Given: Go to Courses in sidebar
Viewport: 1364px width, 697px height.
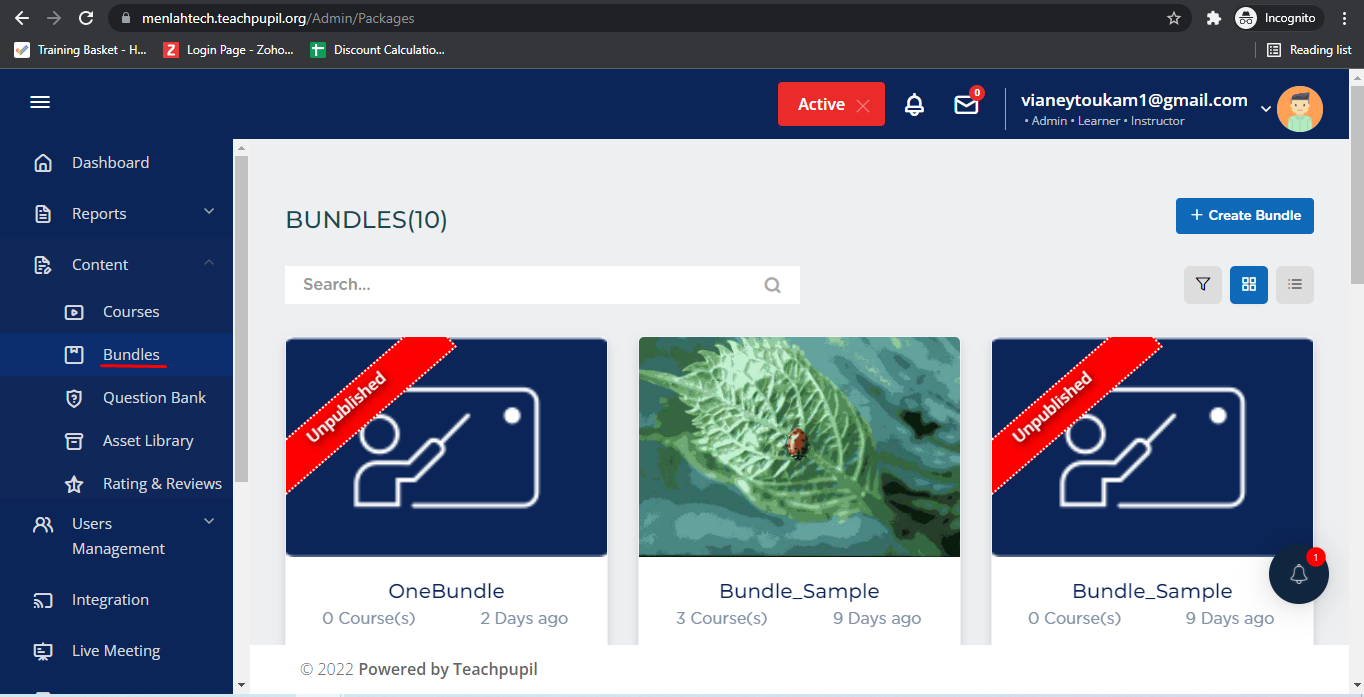Looking at the screenshot, I should [x=131, y=312].
